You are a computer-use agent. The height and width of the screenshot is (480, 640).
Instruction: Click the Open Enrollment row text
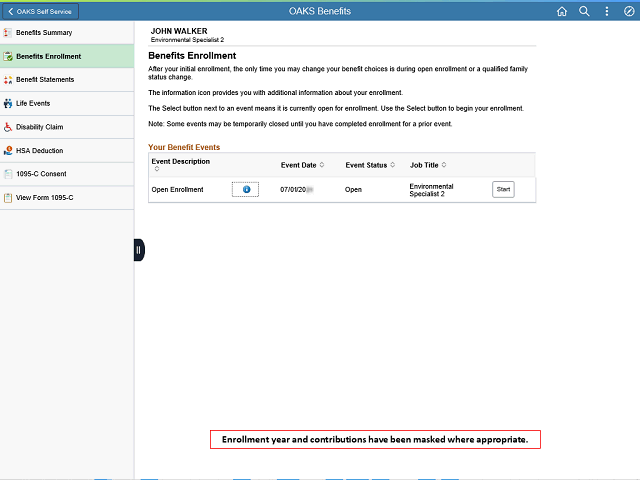point(177,189)
